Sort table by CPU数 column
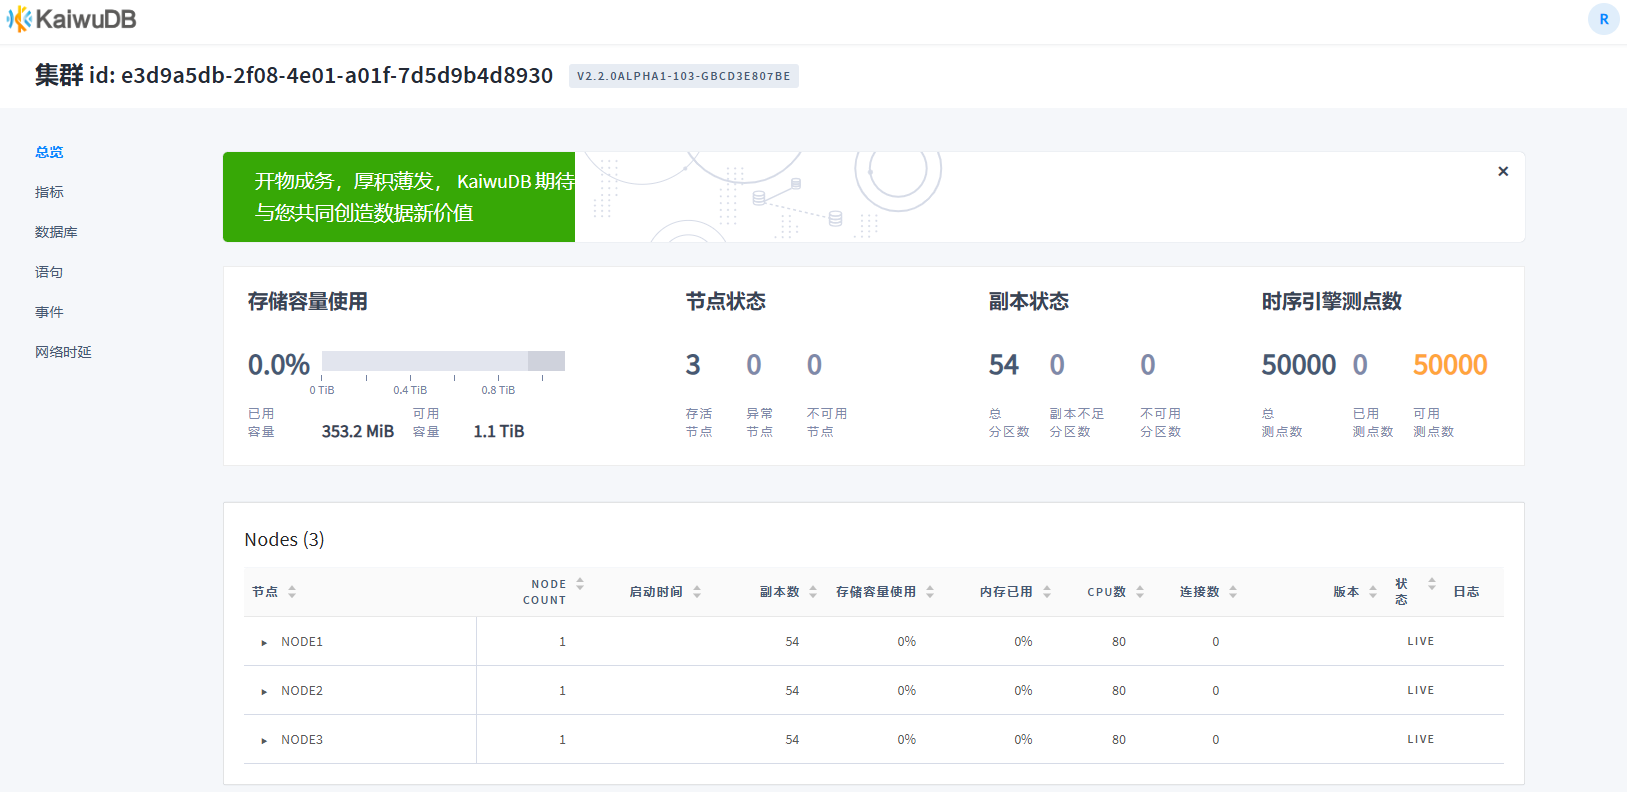This screenshot has height=792, width=1627. click(1115, 592)
